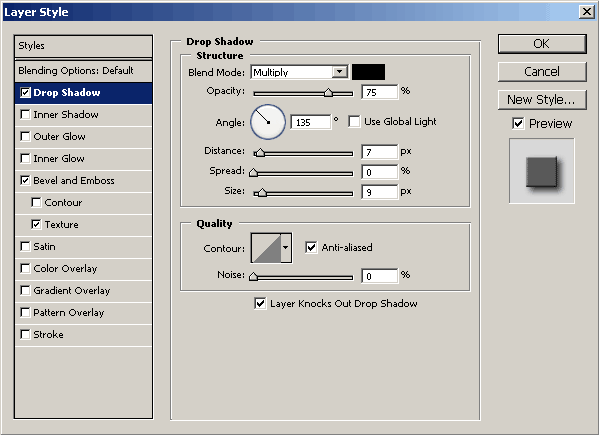Toggle Layer Knocks Out Drop Shadow
This screenshot has width=599, height=435.
[x=260, y=304]
